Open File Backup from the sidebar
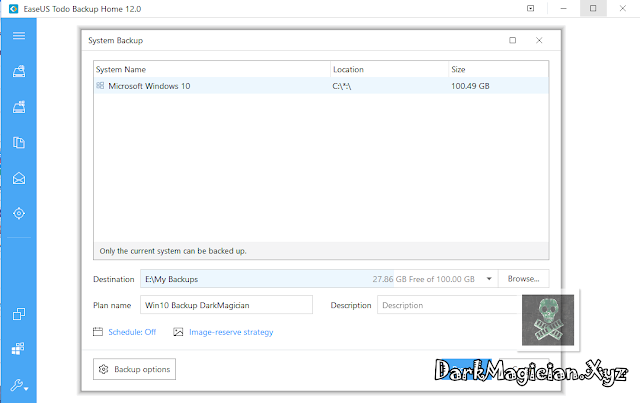 (x=19, y=142)
